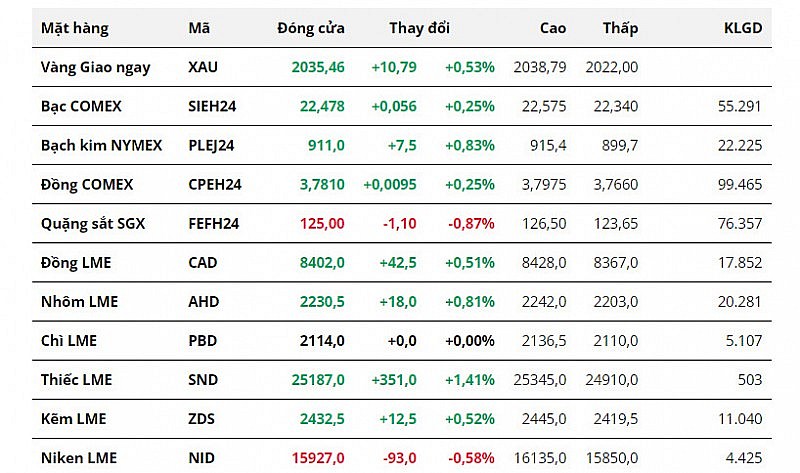This screenshot has width=800, height=473.
Task: Open the Đồng COMEX commodity entry
Action: 87,184
